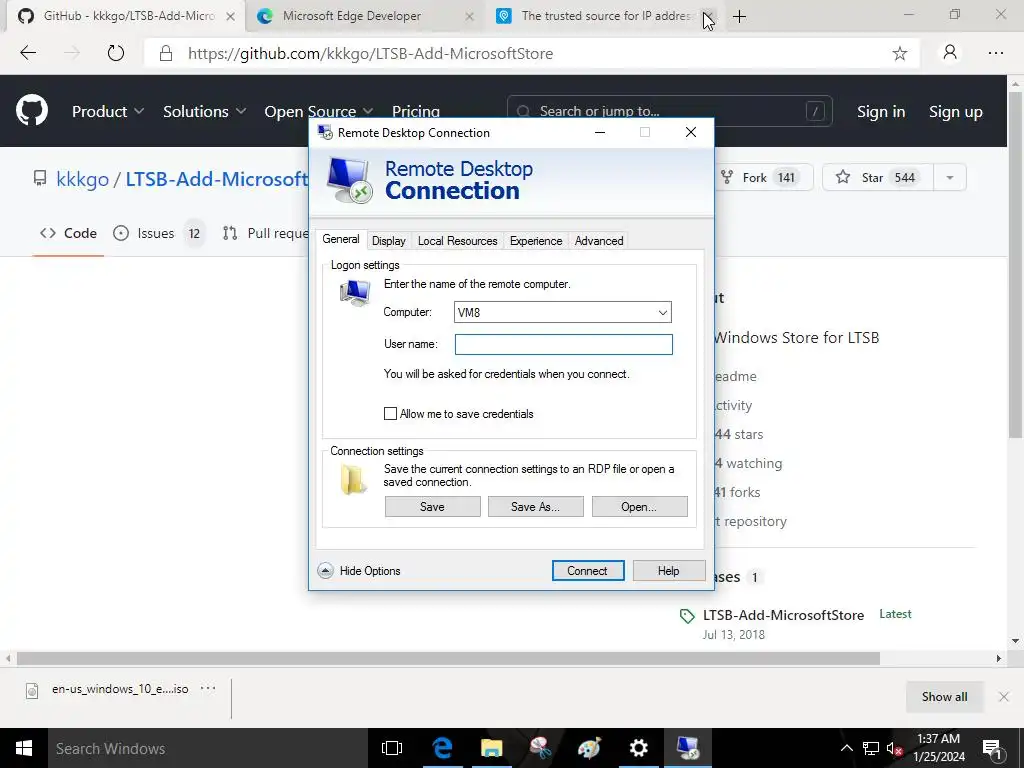Check Allow me to save credentials
Screen dimensions: 1024x768
click(x=391, y=413)
